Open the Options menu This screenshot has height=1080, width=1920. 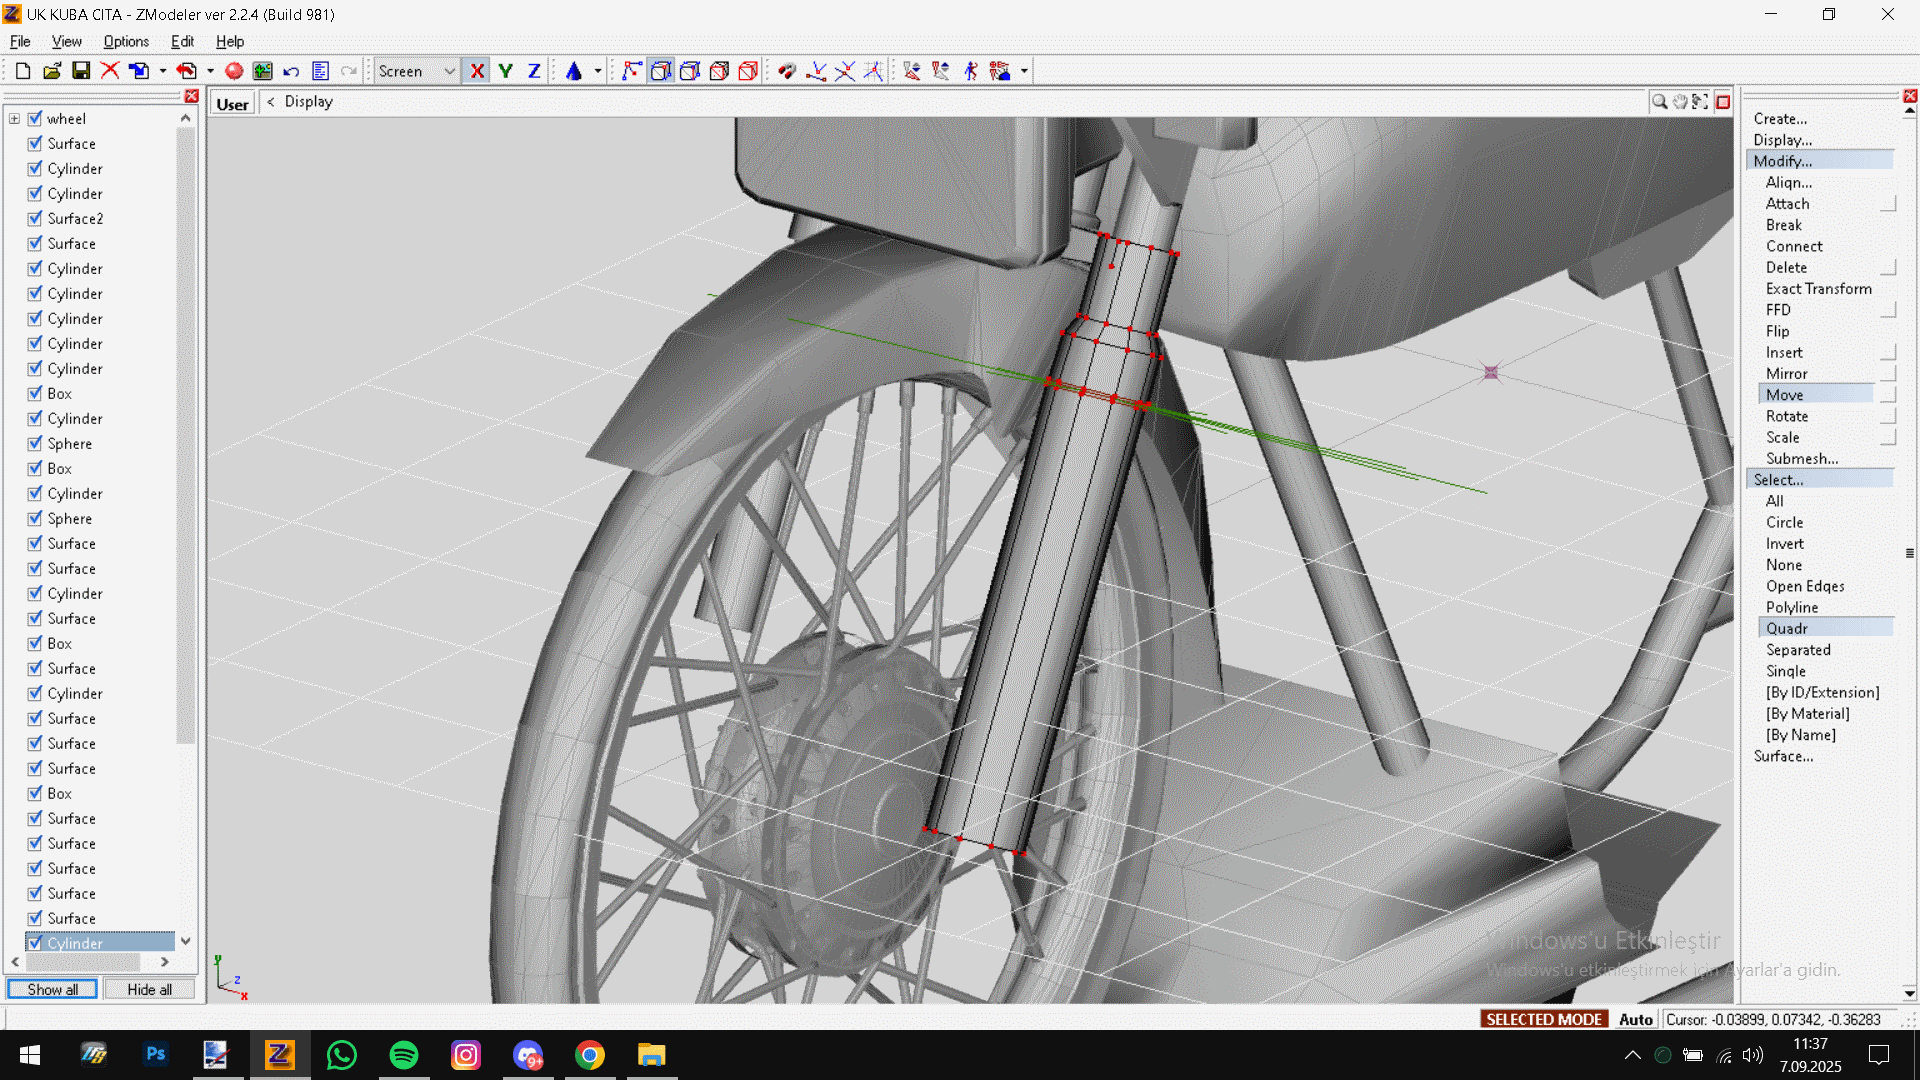tap(126, 41)
